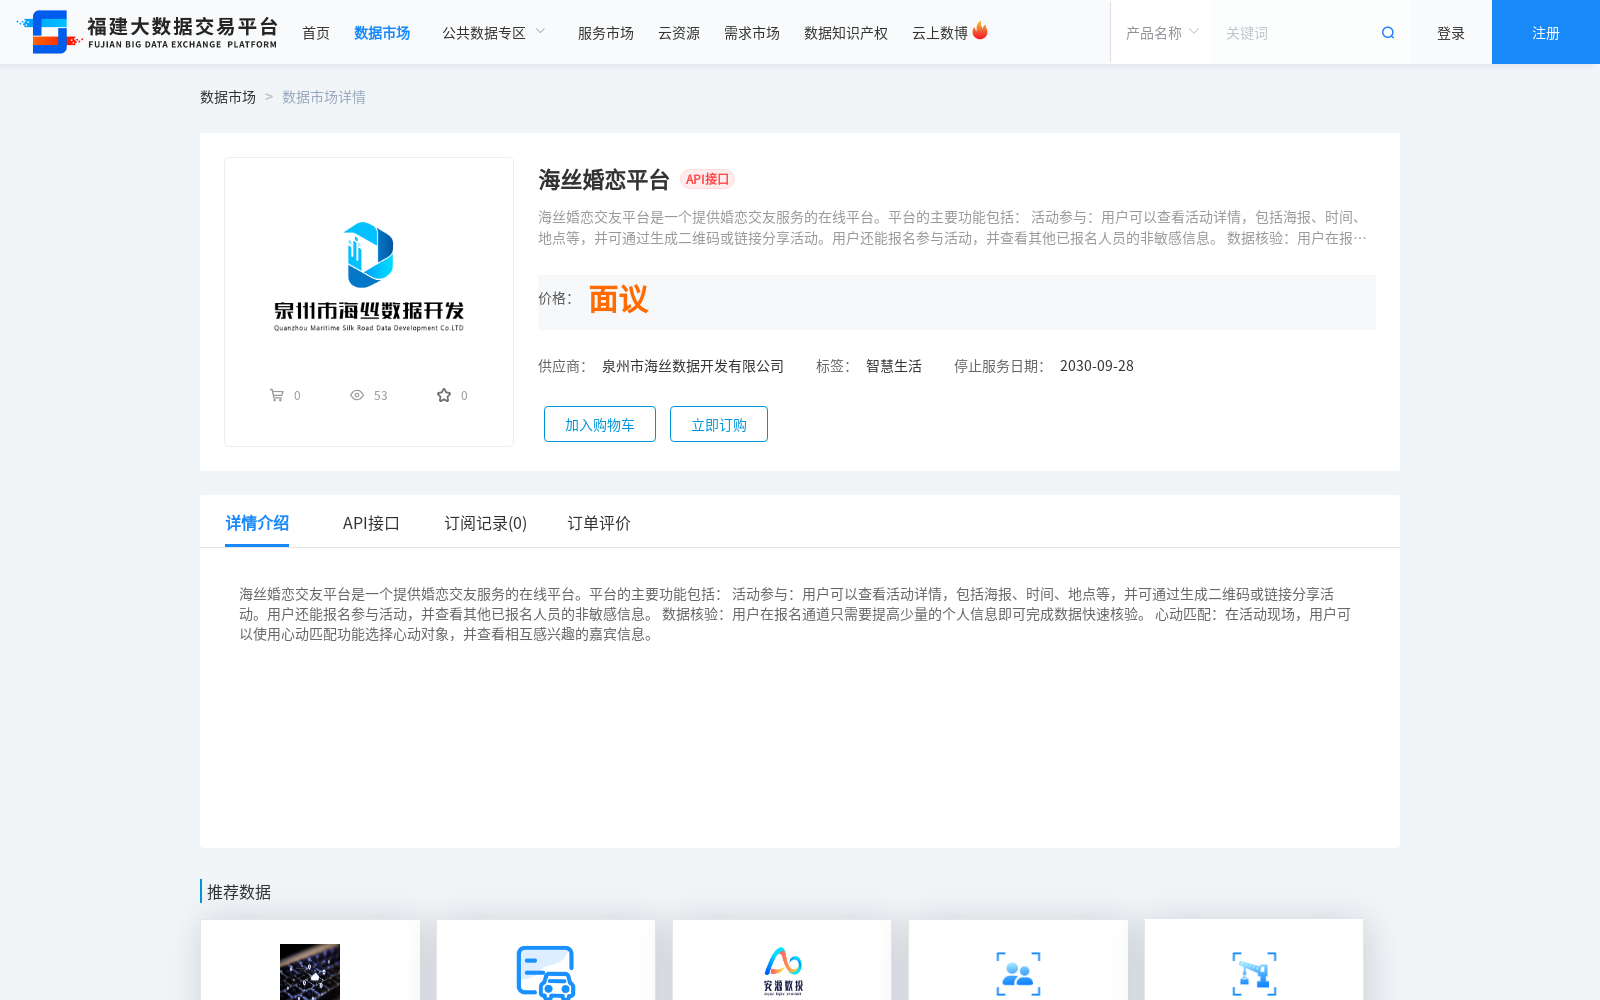The image size is (1600, 1000).
Task: Open the 需求市场 nav item
Action: [752, 33]
